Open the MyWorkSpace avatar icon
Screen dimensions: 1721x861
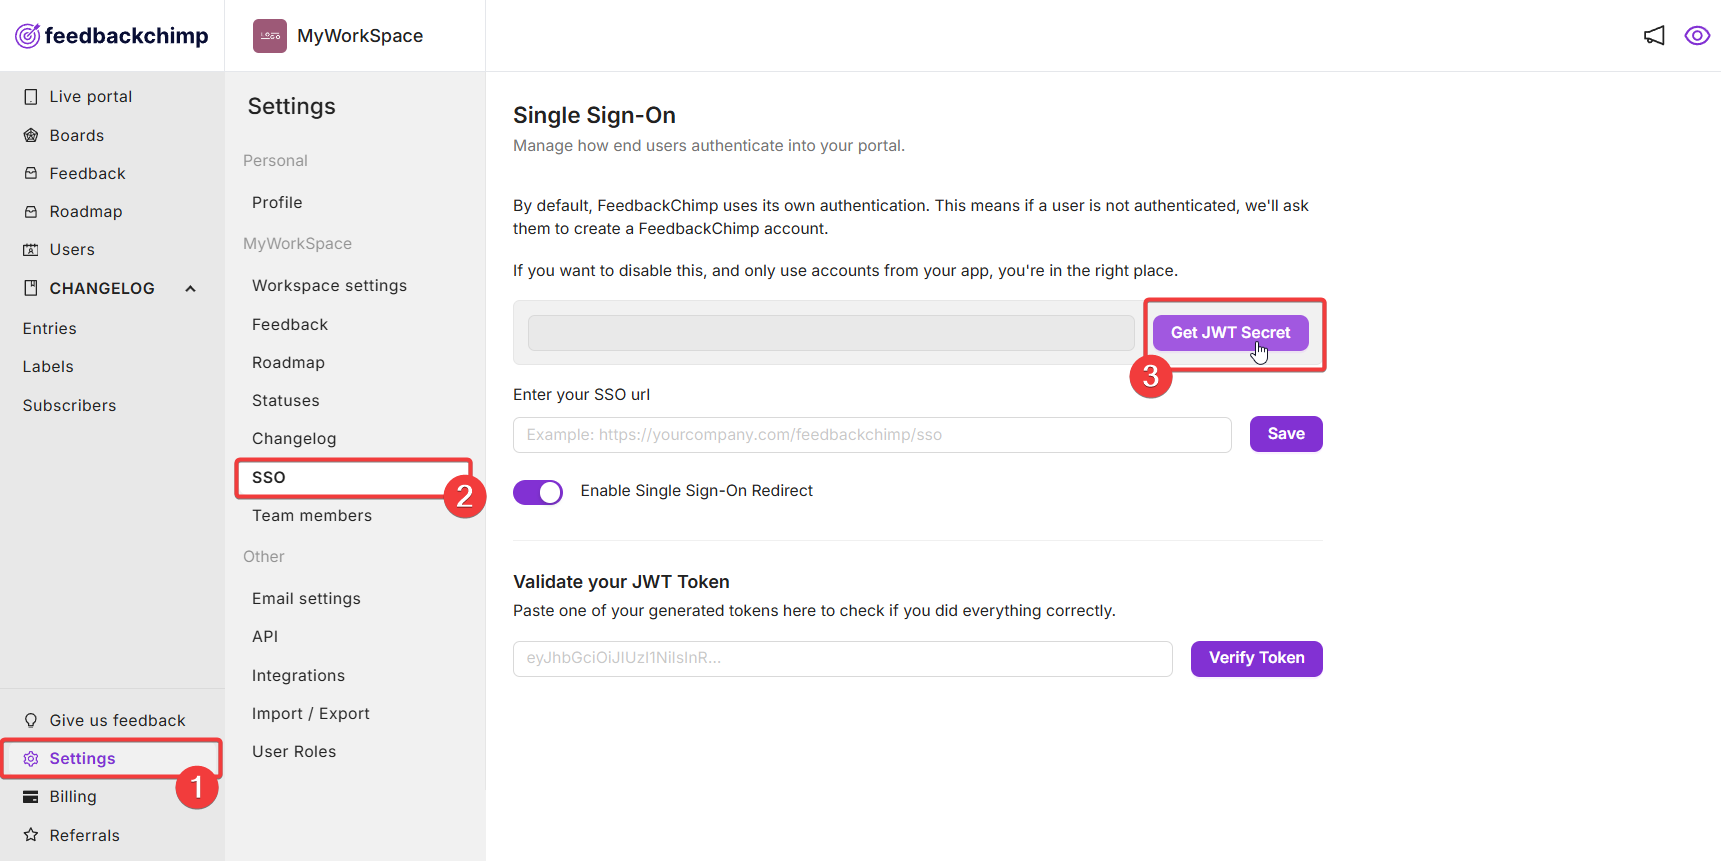coord(270,36)
